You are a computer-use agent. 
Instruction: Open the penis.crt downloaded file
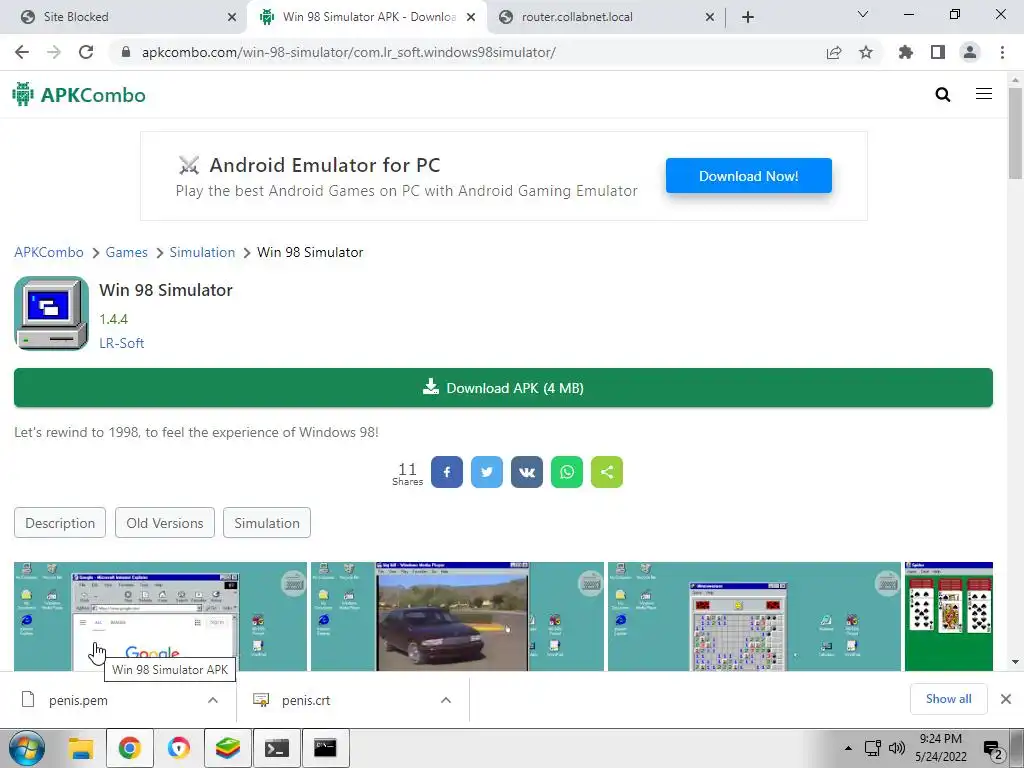tap(306, 700)
